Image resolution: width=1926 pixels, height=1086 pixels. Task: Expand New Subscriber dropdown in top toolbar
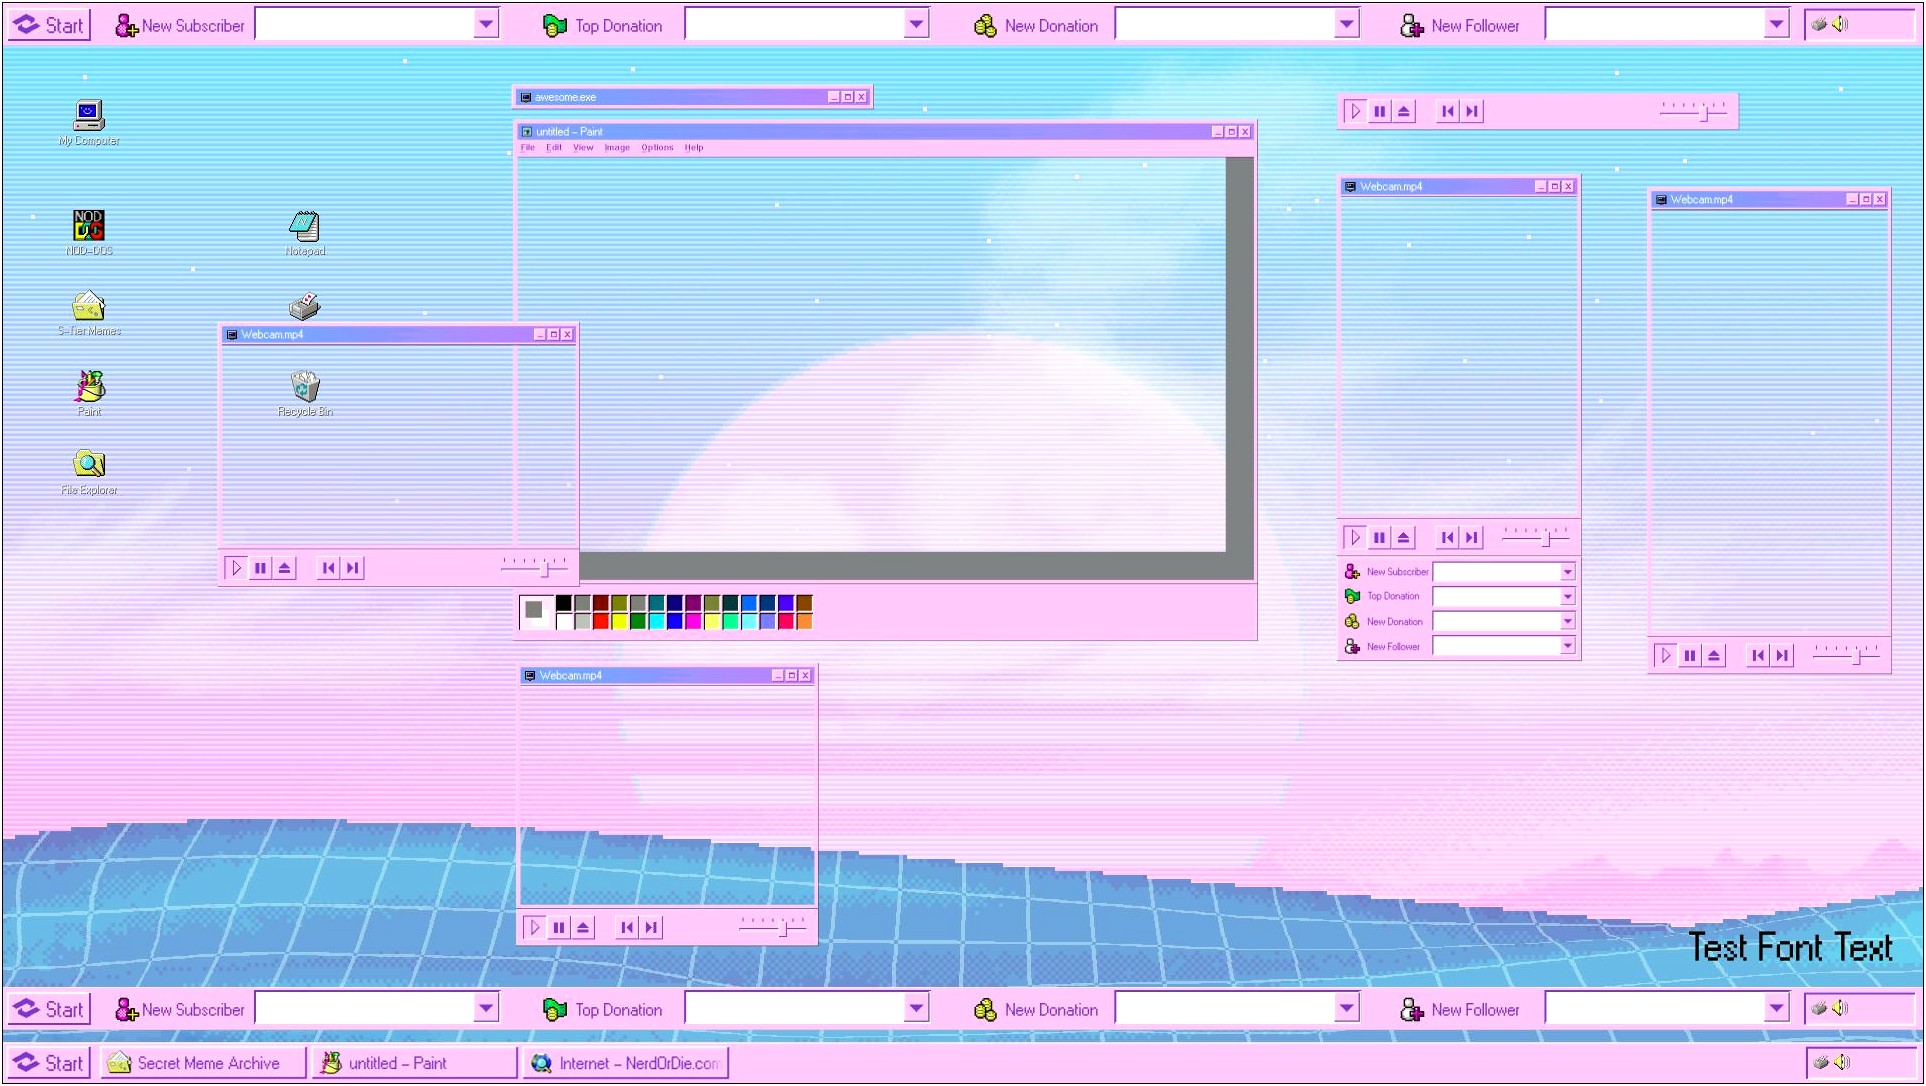[x=491, y=24]
